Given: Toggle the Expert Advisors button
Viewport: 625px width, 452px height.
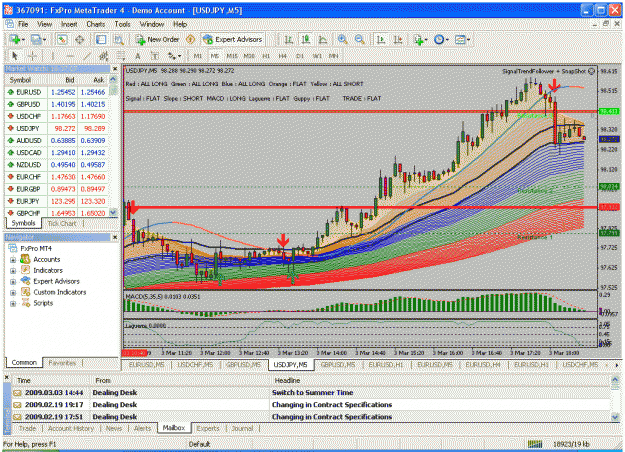Looking at the screenshot, I should (x=233, y=39).
